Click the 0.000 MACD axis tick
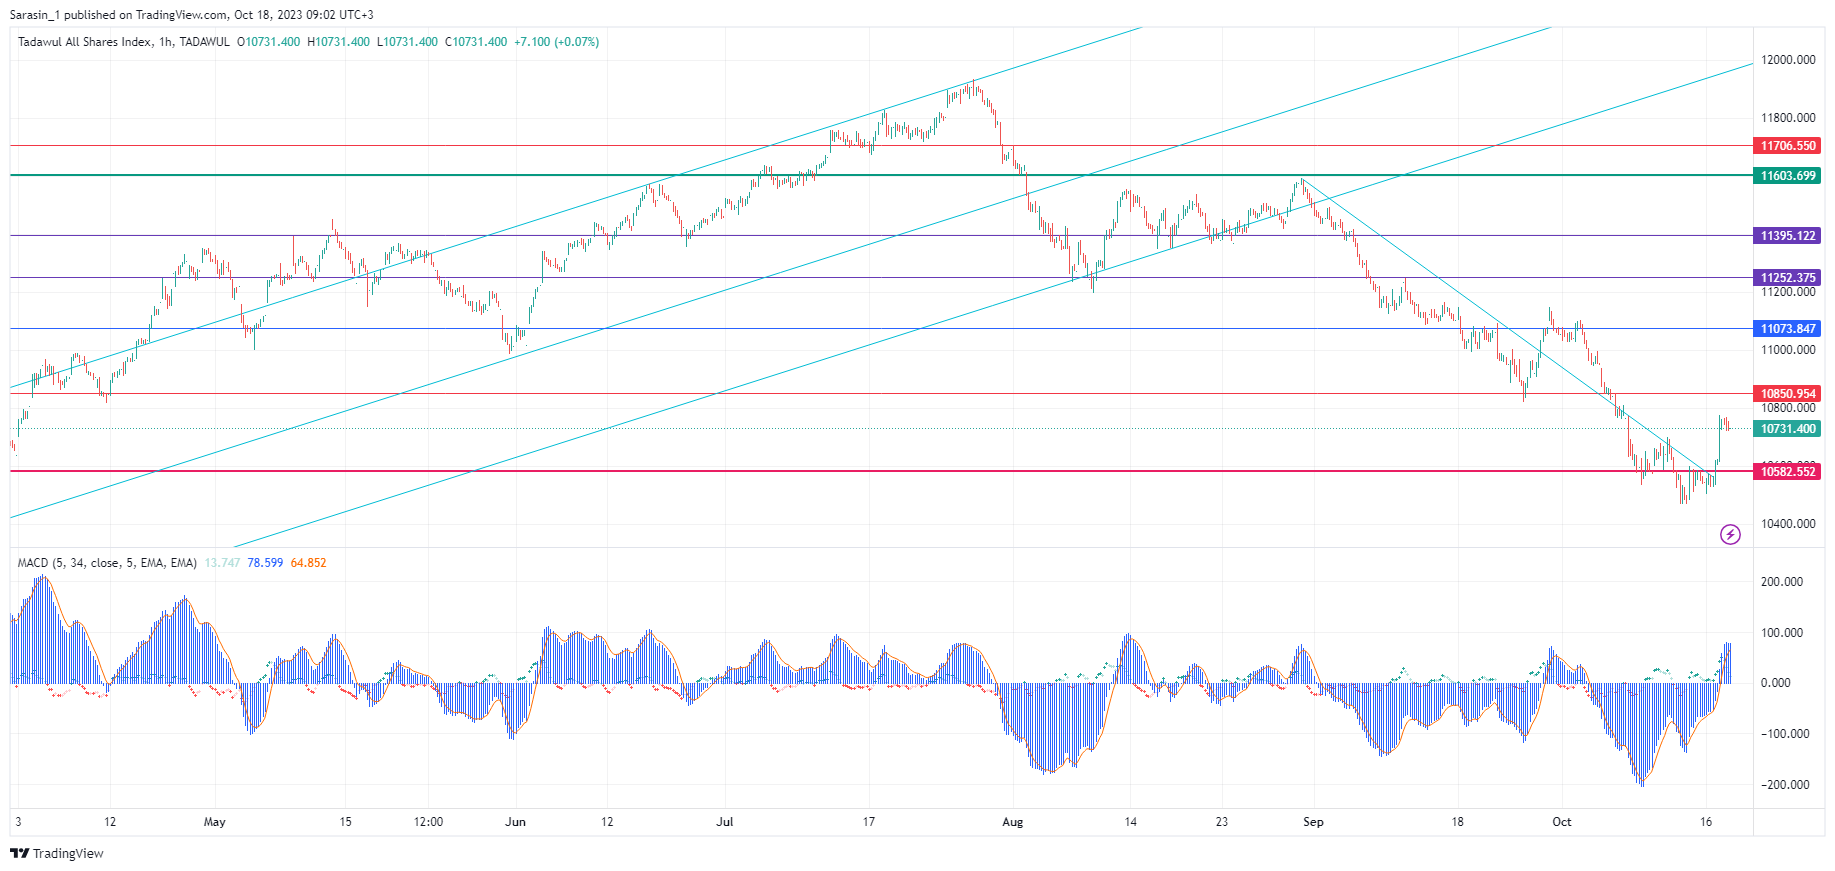This screenshot has height=871, width=1835. [1776, 683]
